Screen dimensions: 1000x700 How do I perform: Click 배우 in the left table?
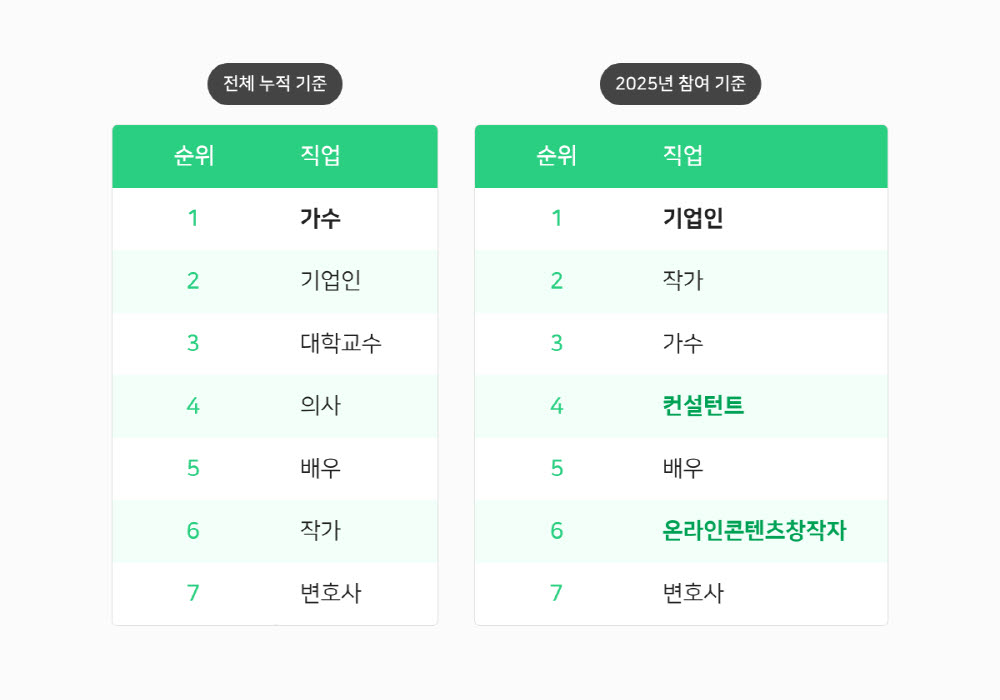[x=320, y=468]
